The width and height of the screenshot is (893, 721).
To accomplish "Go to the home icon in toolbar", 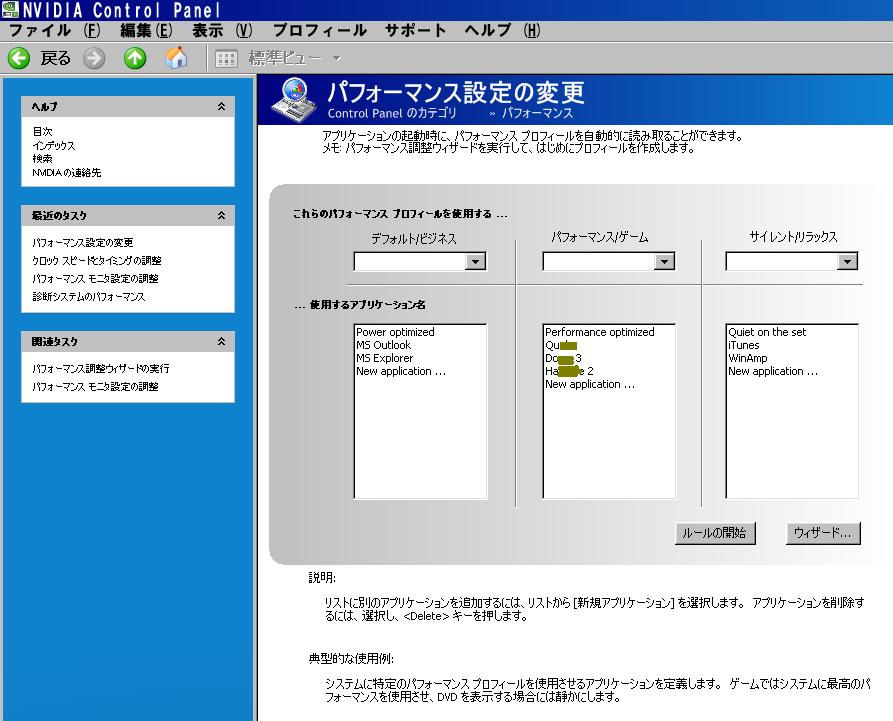I will click(176, 58).
